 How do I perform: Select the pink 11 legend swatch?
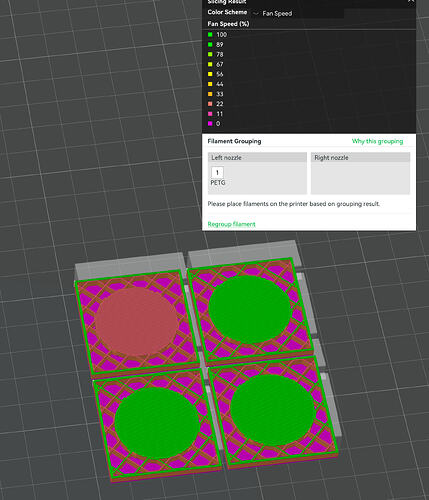coord(210,114)
